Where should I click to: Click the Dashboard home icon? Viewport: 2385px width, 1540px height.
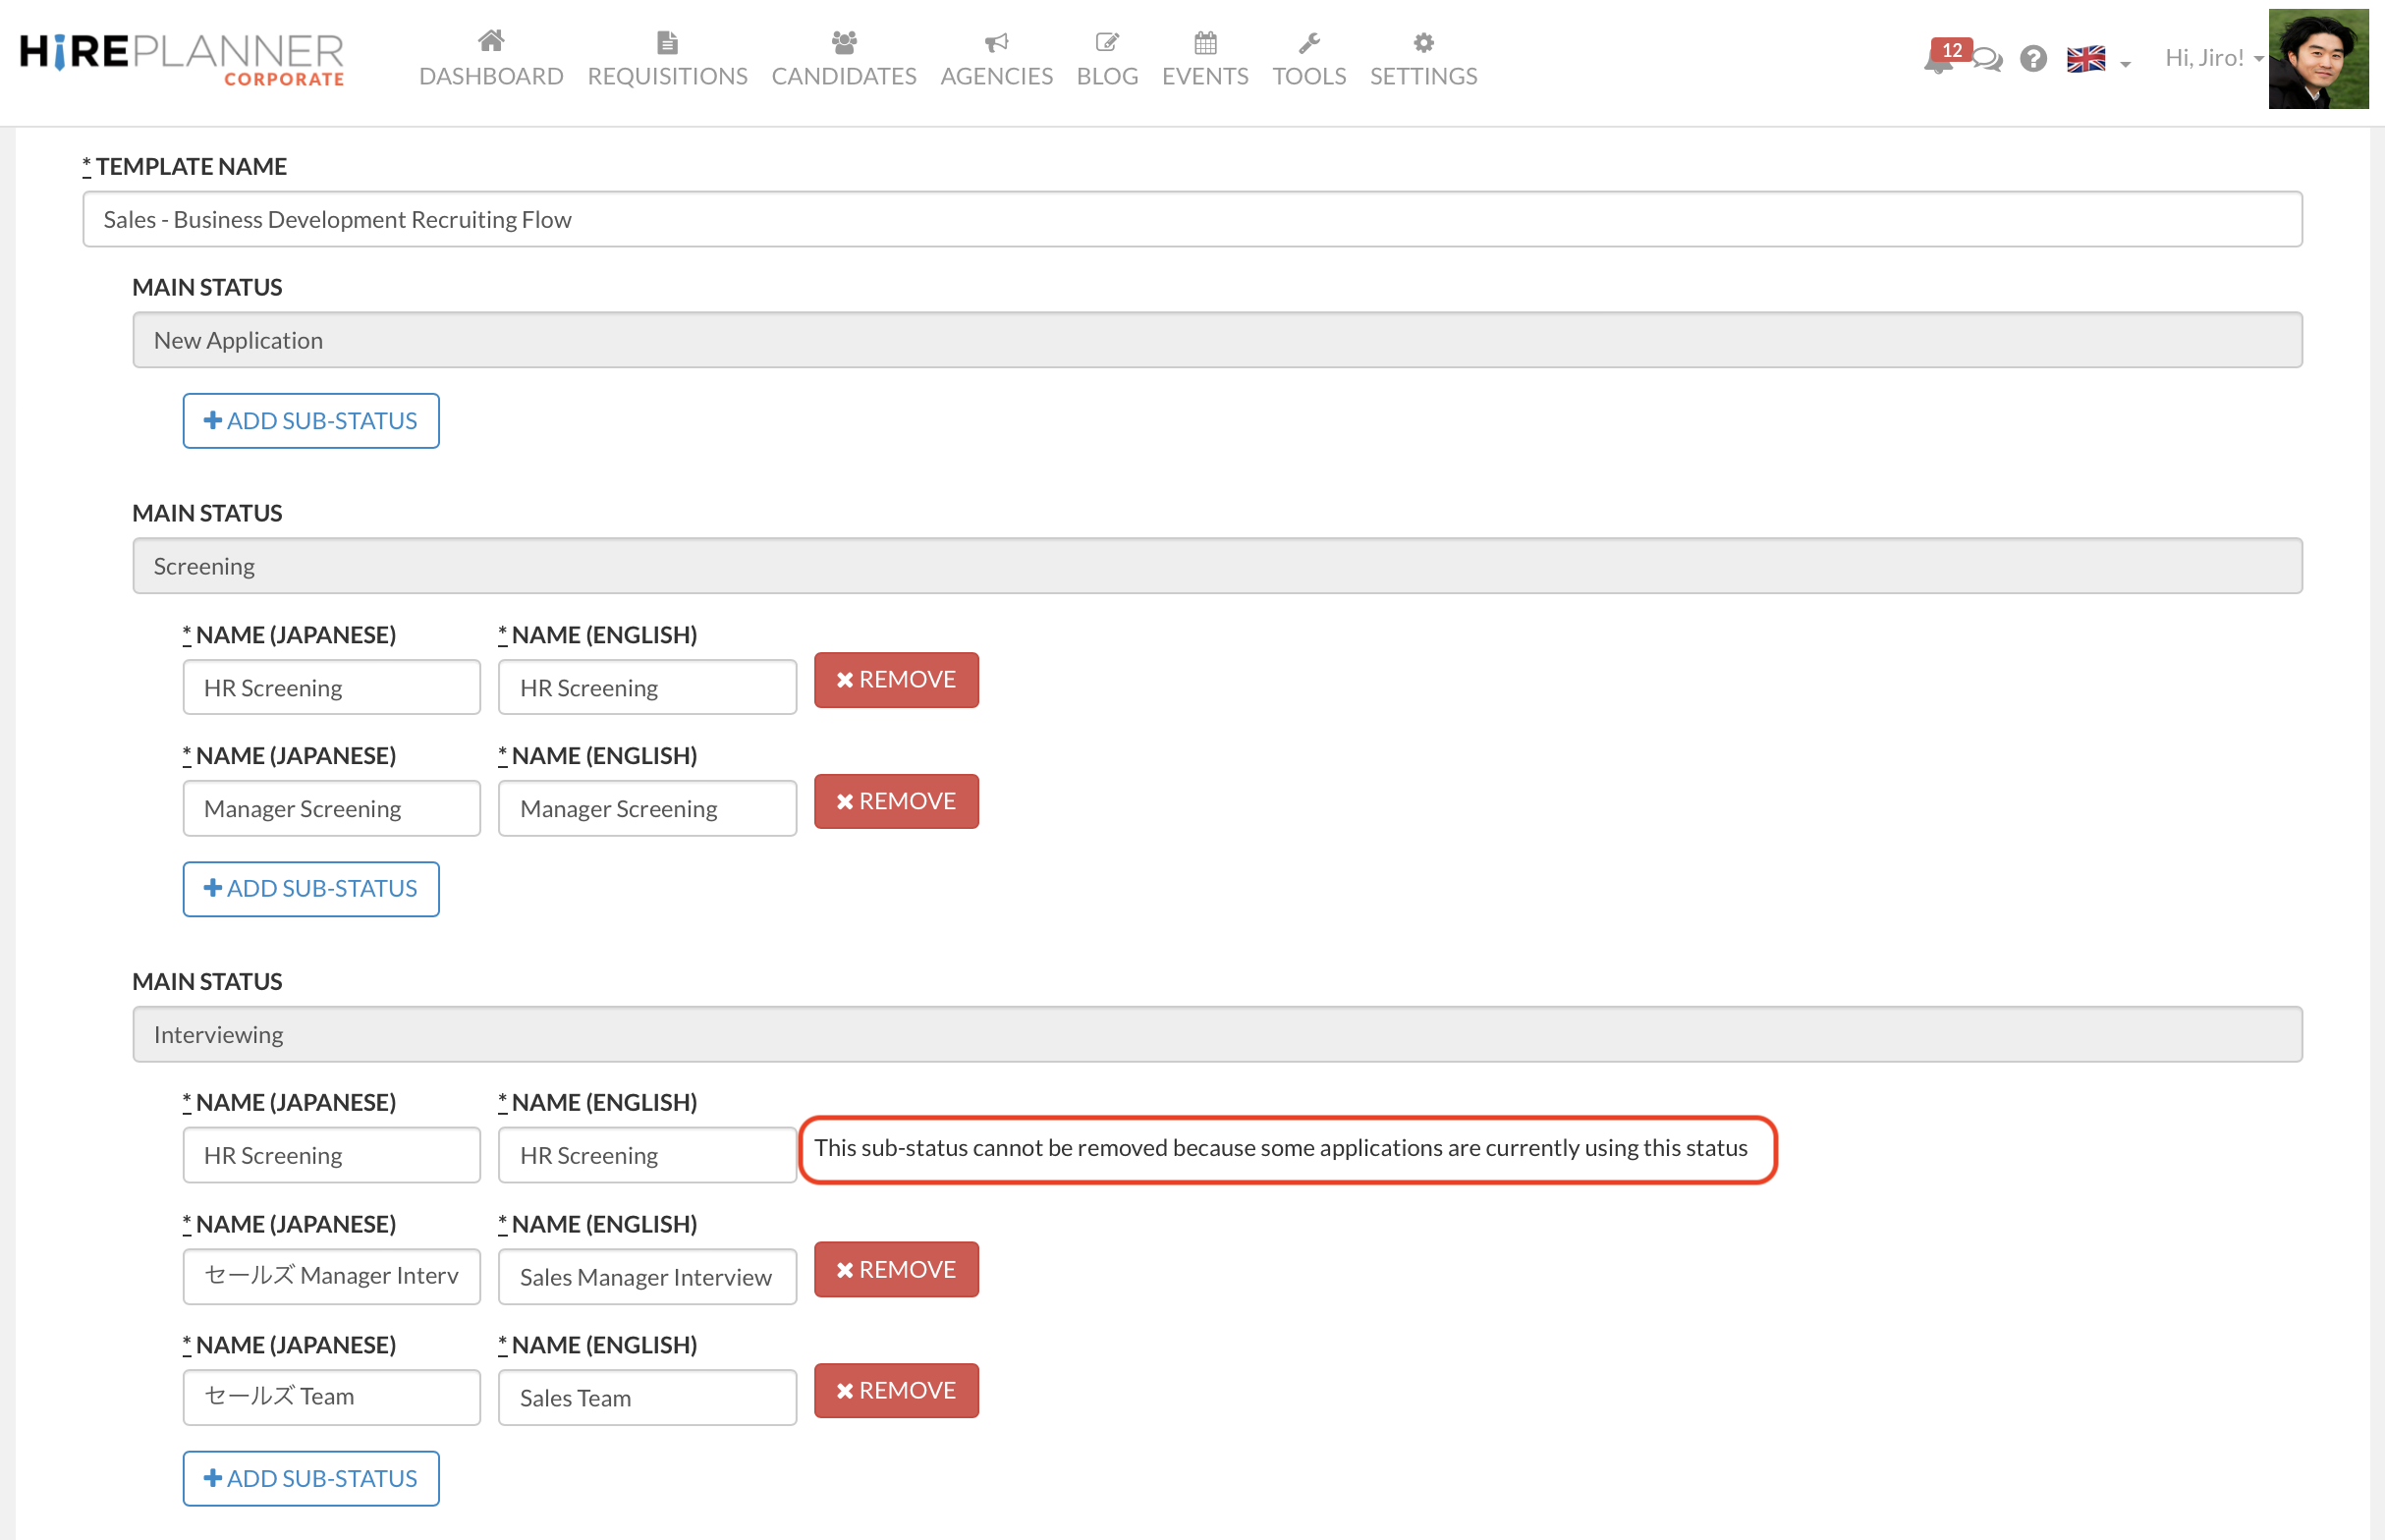point(490,42)
